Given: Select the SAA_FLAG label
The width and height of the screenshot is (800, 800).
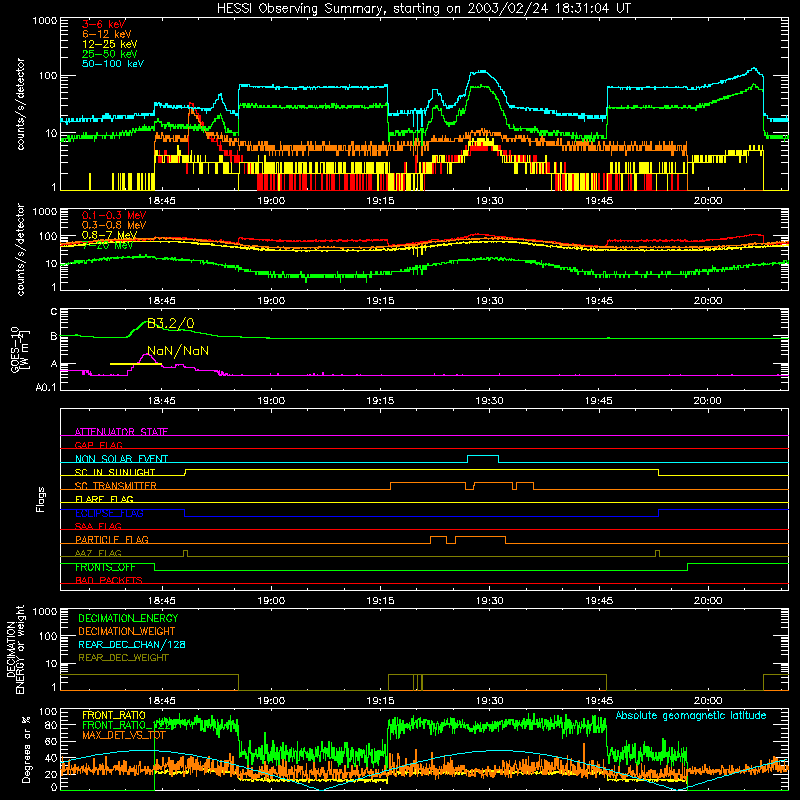Looking at the screenshot, I should pos(98,526).
